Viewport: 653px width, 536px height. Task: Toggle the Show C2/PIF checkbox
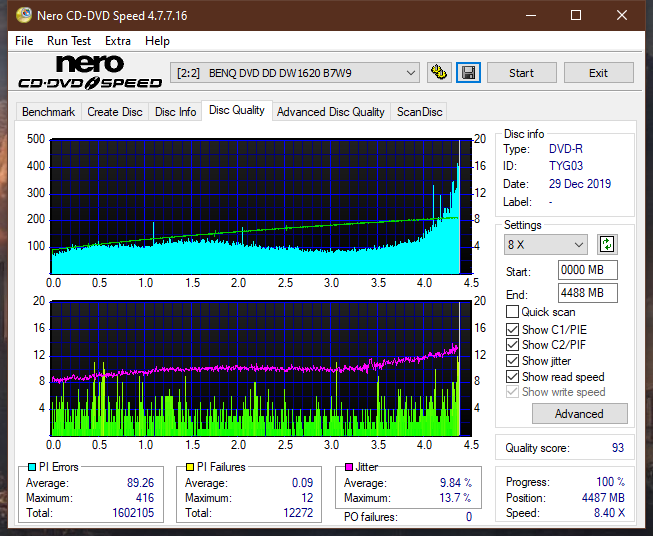point(512,345)
